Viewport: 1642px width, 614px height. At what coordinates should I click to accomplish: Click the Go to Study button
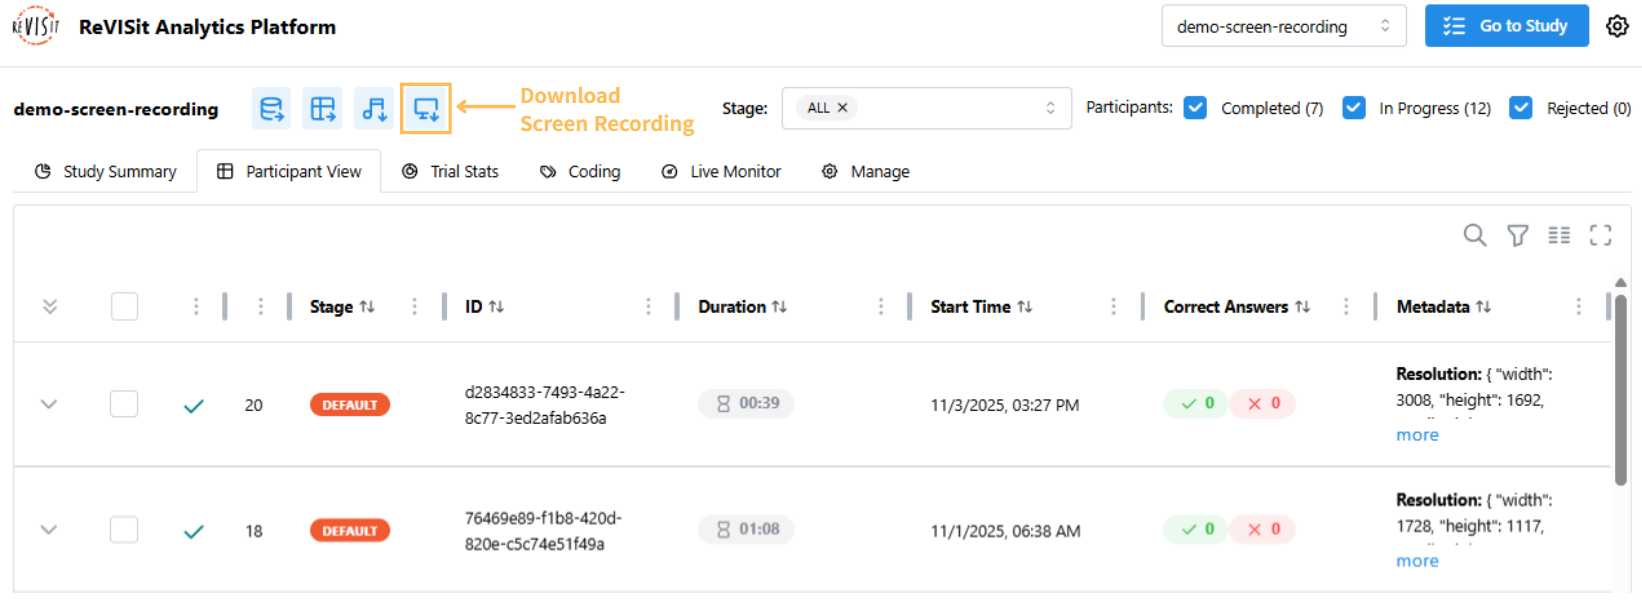pos(1507,26)
